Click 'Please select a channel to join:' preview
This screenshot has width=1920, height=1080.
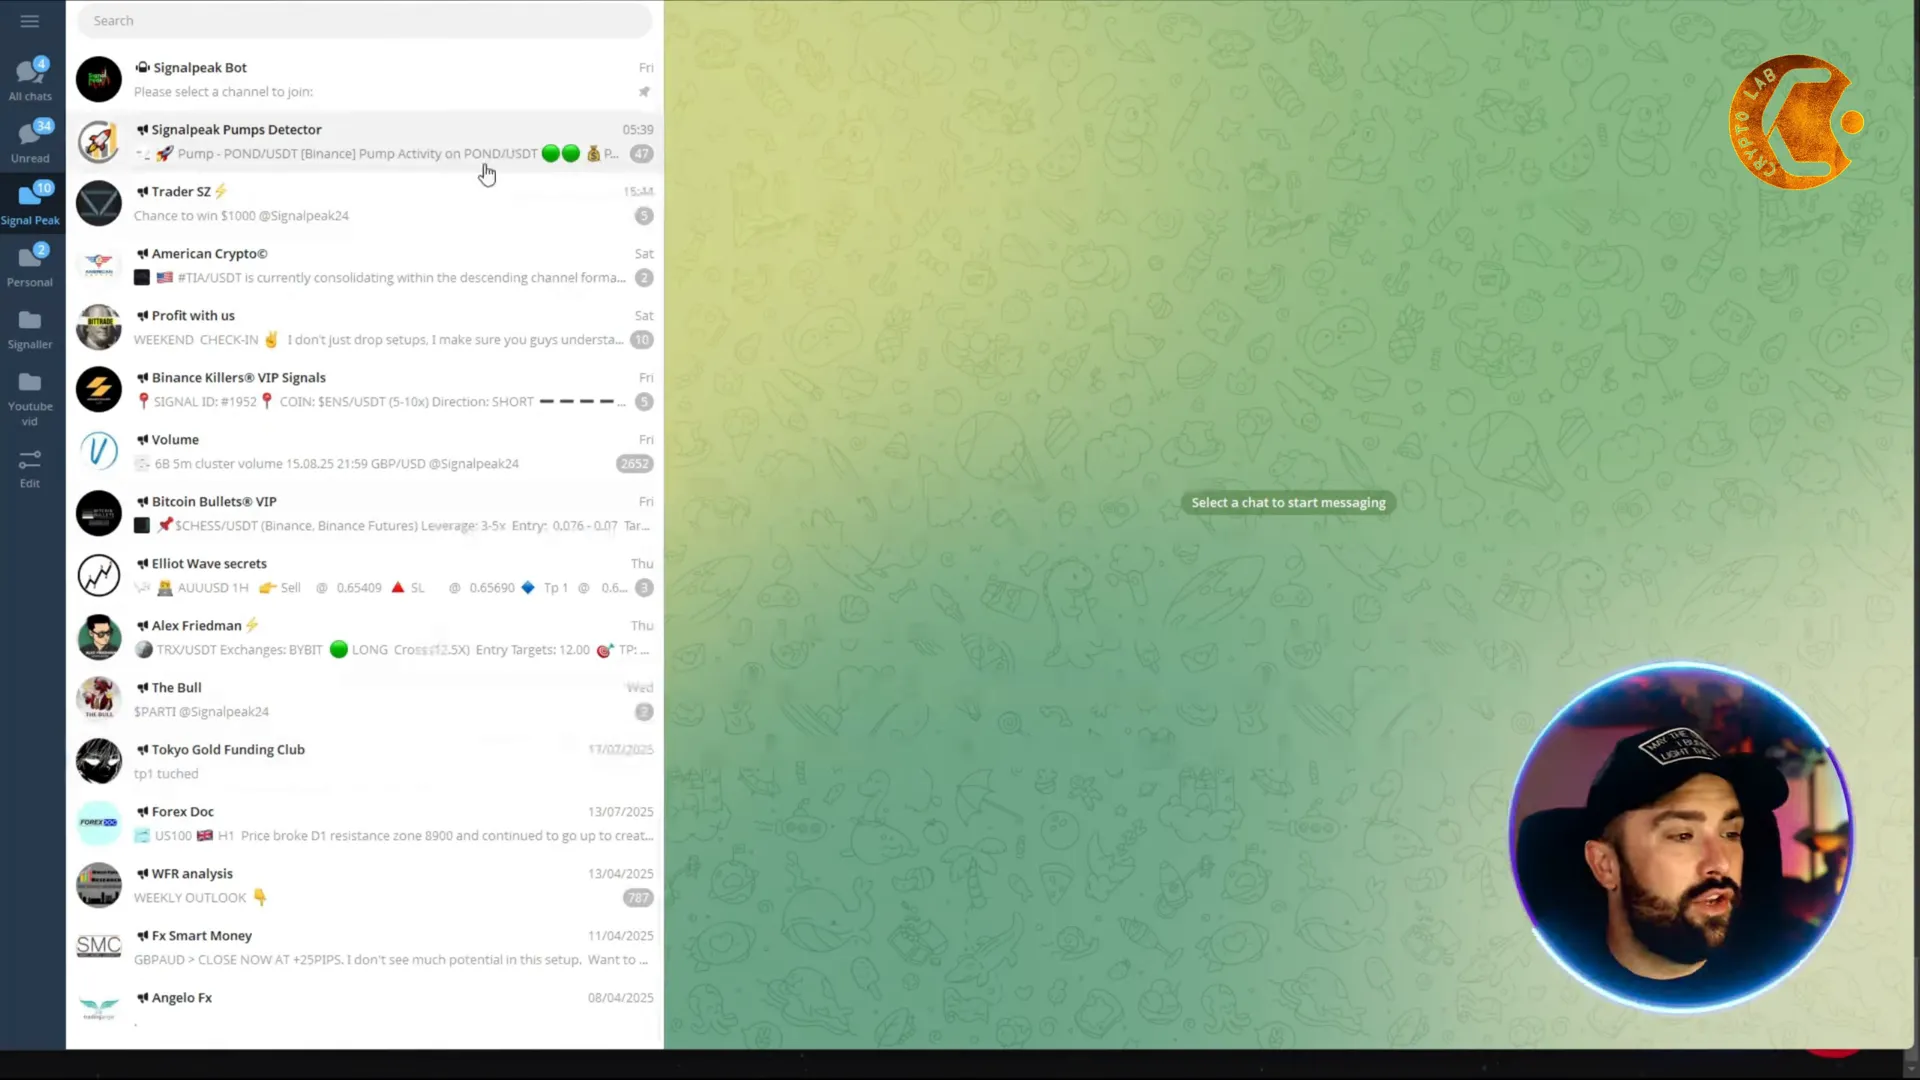pyautogui.click(x=223, y=92)
